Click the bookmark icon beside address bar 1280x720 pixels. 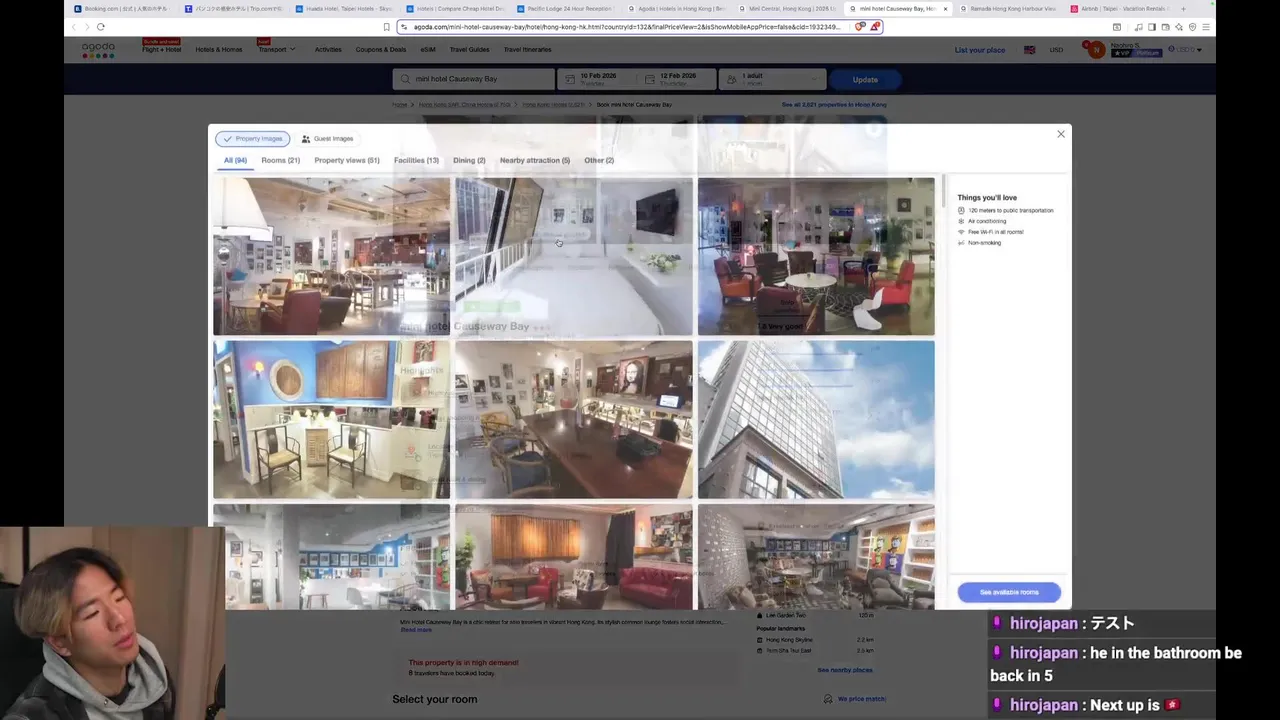(386, 27)
